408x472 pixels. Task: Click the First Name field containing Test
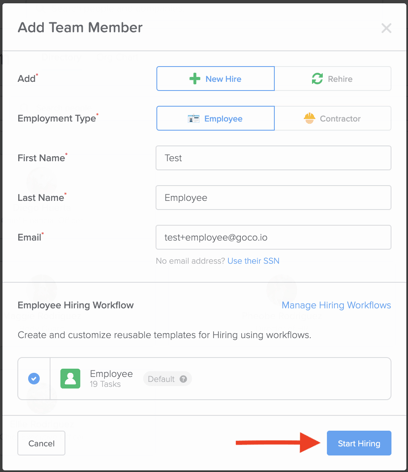click(x=273, y=158)
